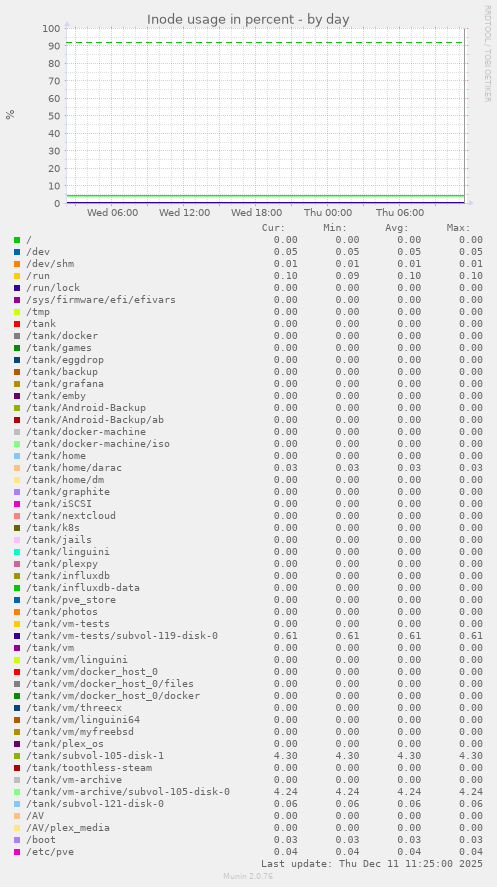Select /tank/vm/docker_host_0/docker label
Image resolution: width=497 pixels, height=887 pixels.
coord(113,695)
